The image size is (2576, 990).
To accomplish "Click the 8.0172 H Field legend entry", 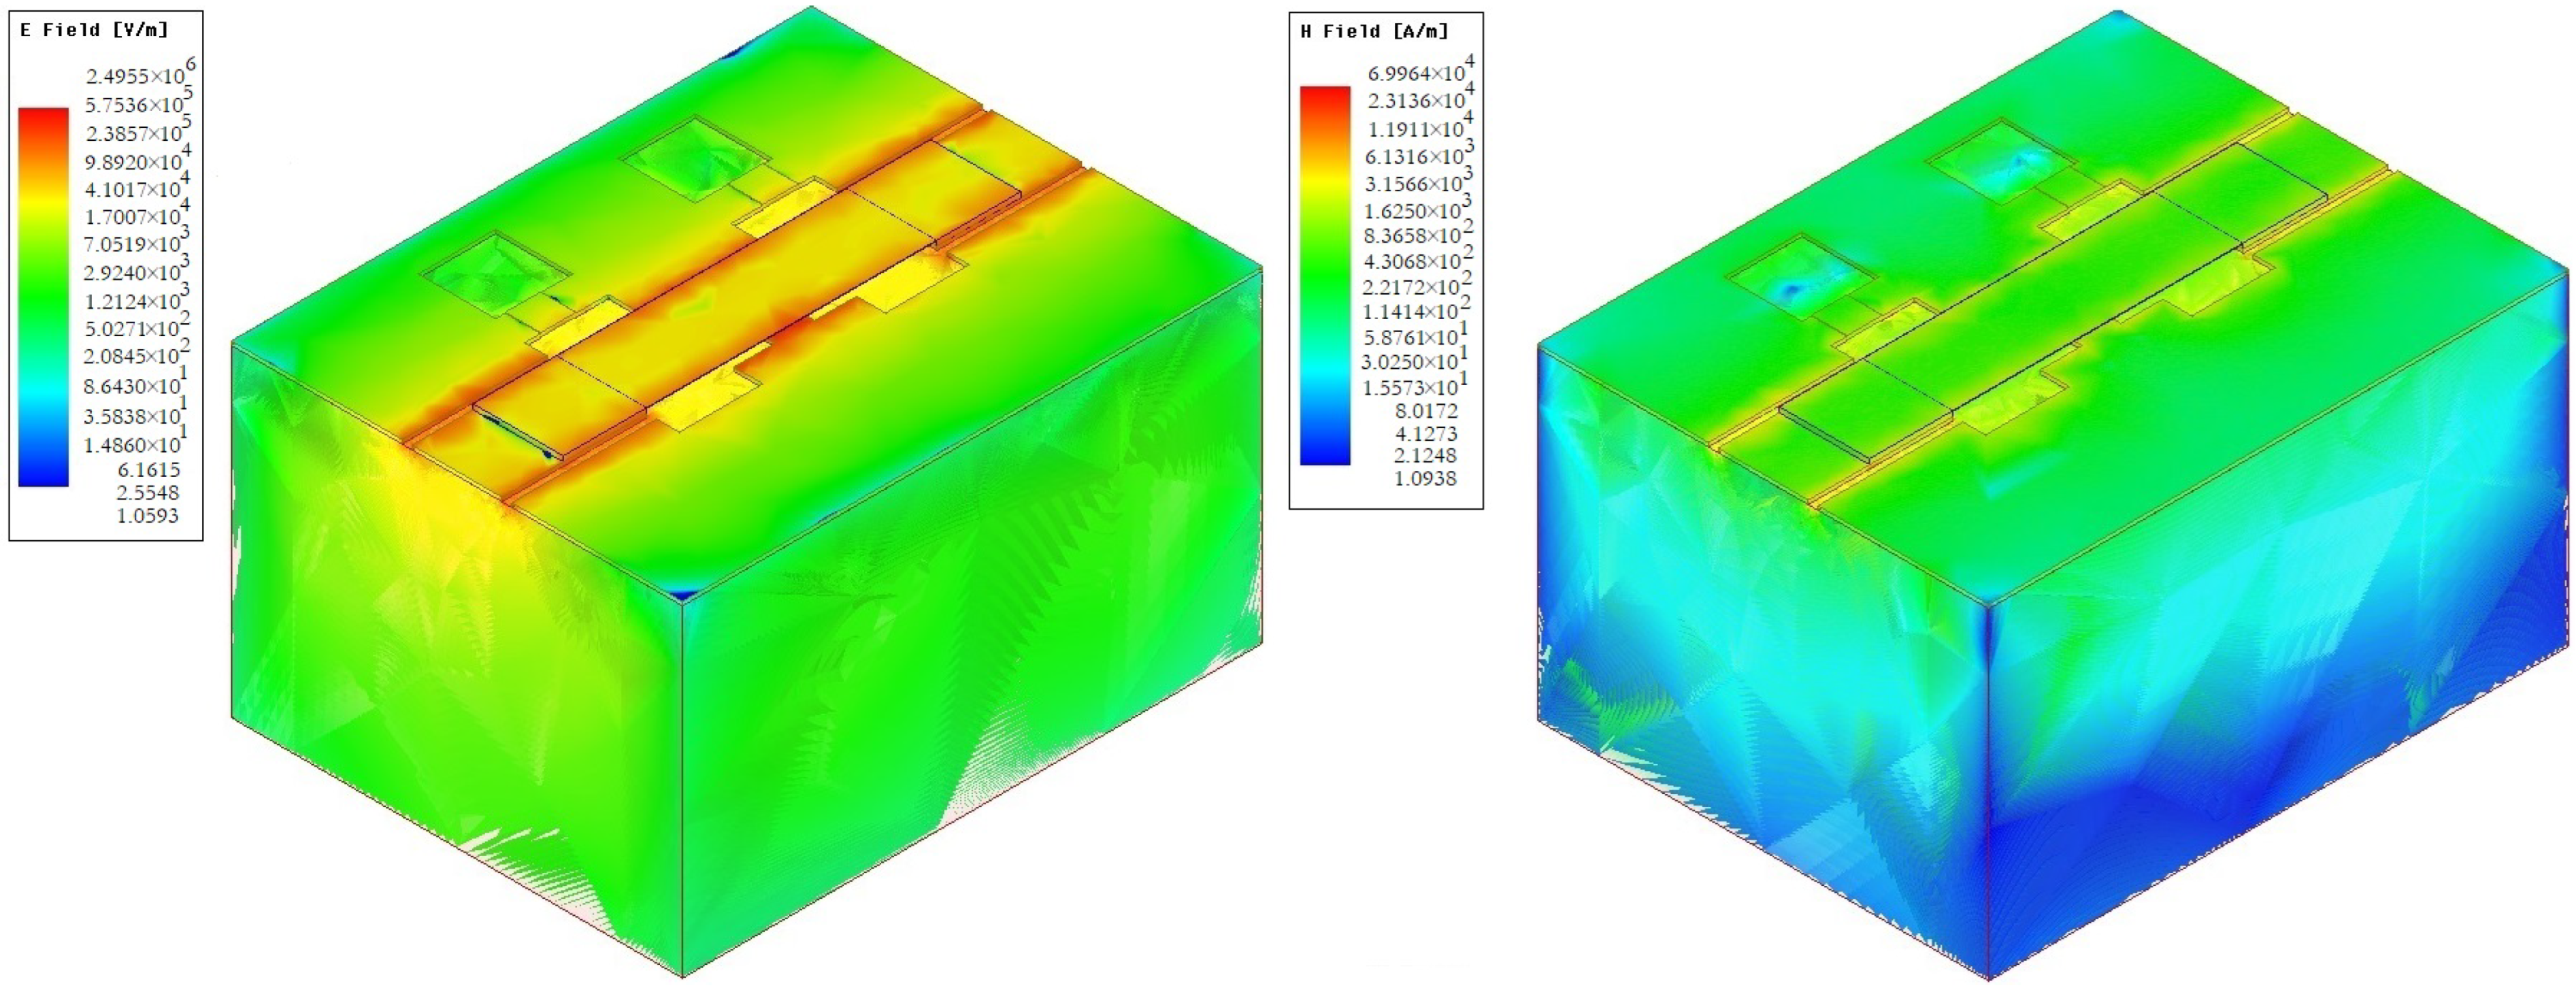I will point(1426,411).
